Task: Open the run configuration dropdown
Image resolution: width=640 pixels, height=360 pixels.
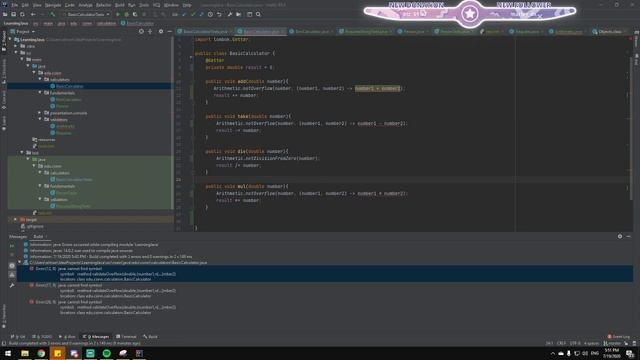Action: pyautogui.click(x=87, y=14)
